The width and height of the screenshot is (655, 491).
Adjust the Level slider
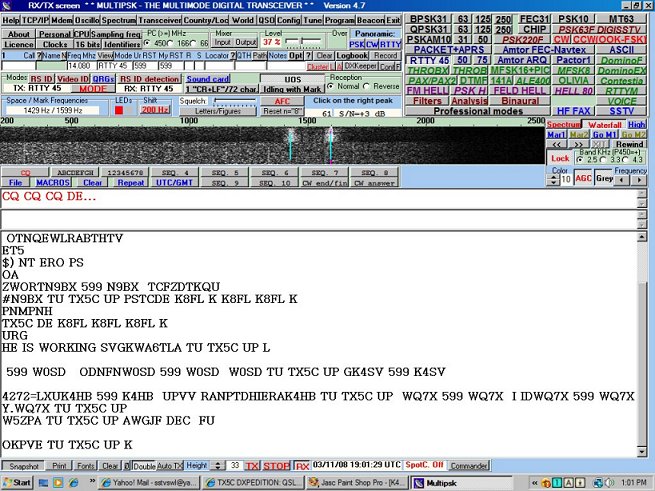[x=303, y=41]
